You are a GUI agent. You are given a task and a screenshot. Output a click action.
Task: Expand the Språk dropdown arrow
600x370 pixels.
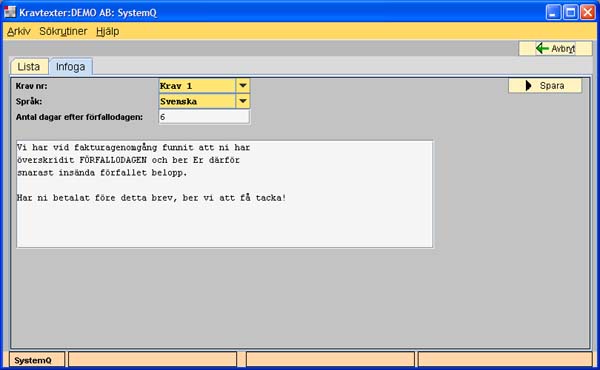[243, 101]
